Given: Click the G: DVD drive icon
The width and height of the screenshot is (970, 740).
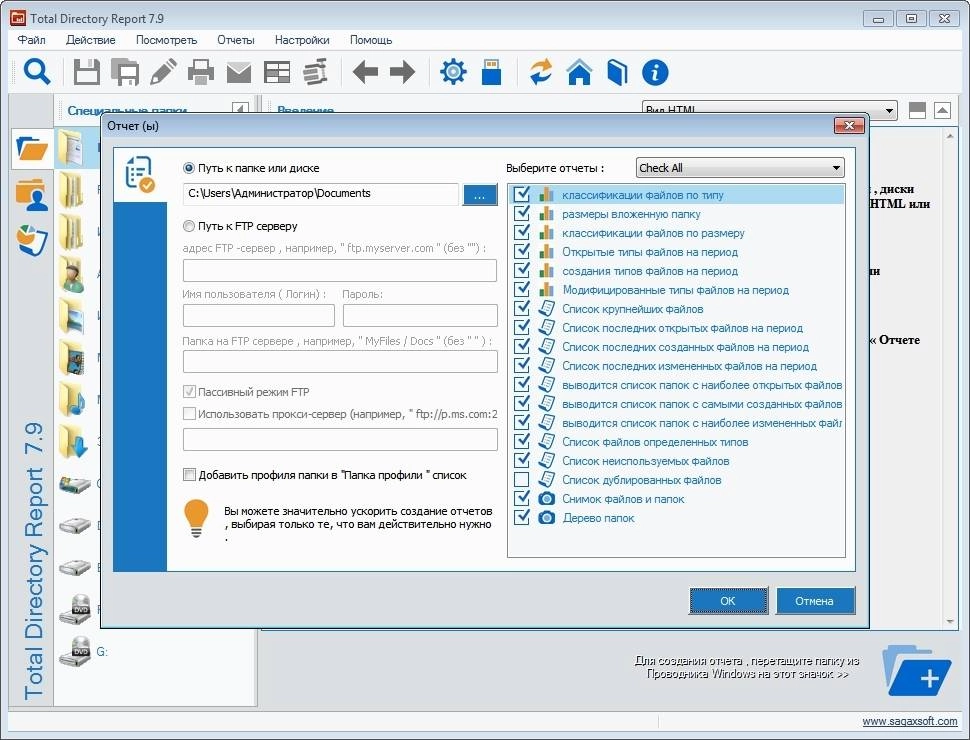Looking at the screenshot, I should 75,652.
